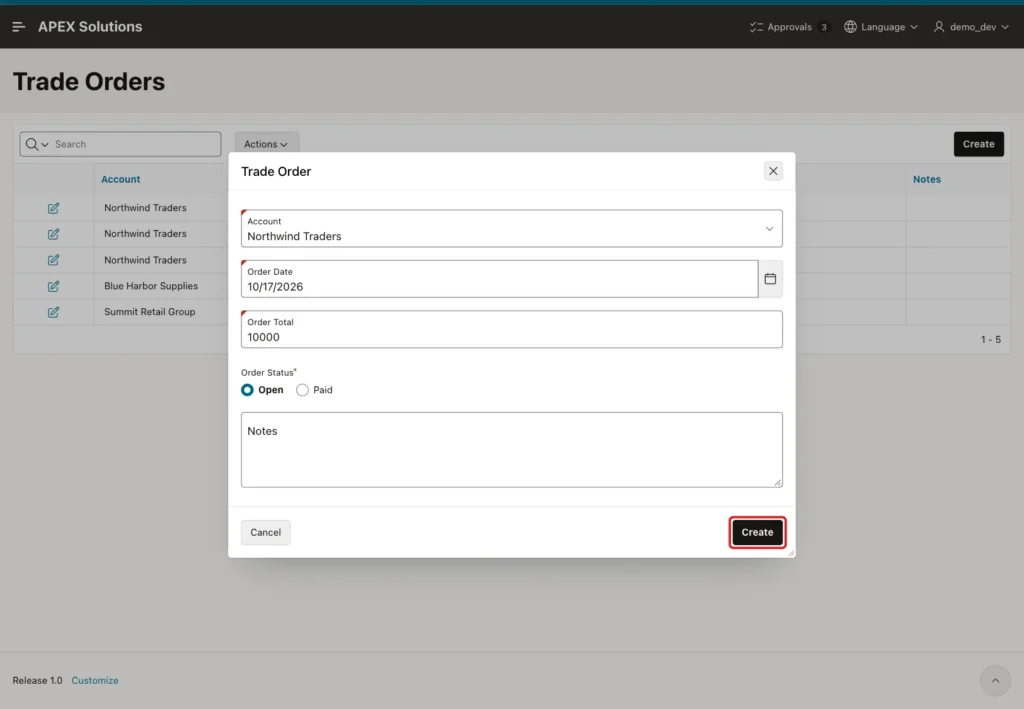The height and width of the screenshot is (709, 1024).
Task: Click into the Notes text area
Action: point(511,450)
